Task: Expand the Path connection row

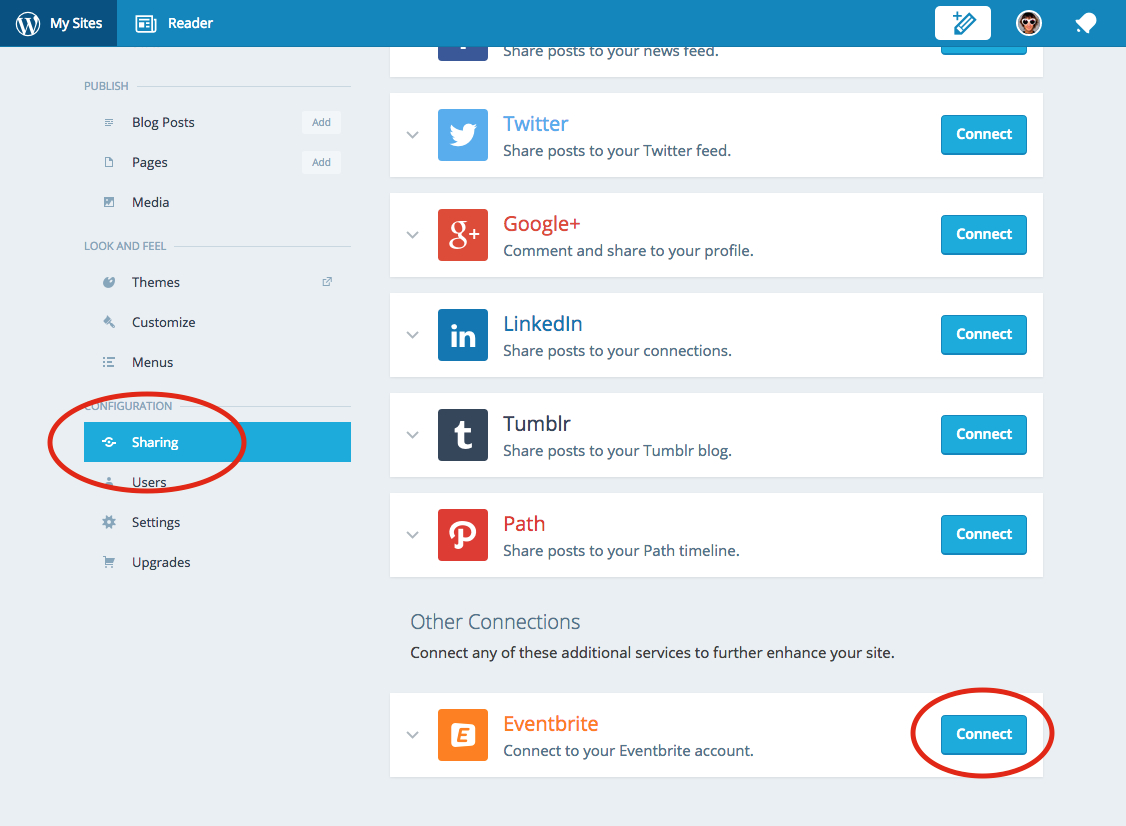Action: coord(412,534)
